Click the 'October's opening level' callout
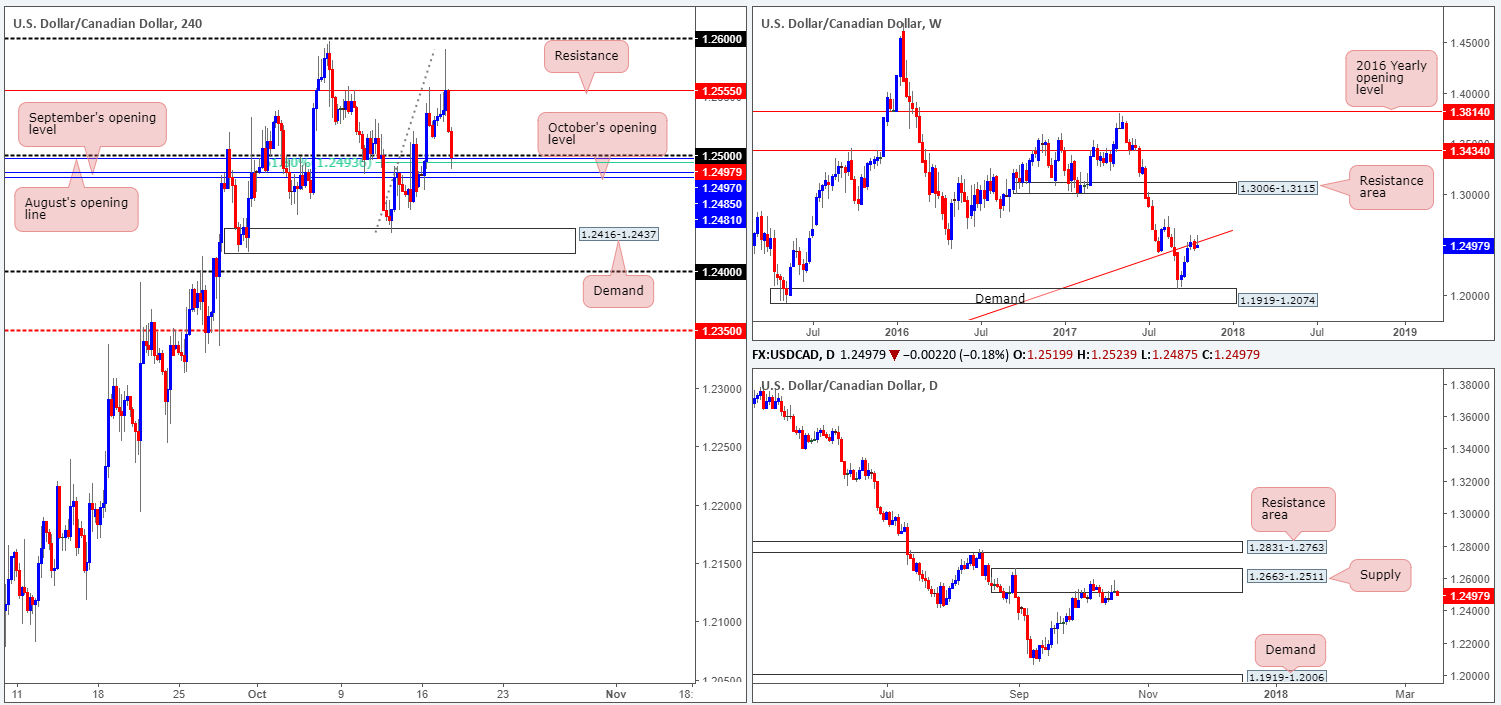Image resolution: width=1501 pixels, height=705 pixels. pos(603,134)
